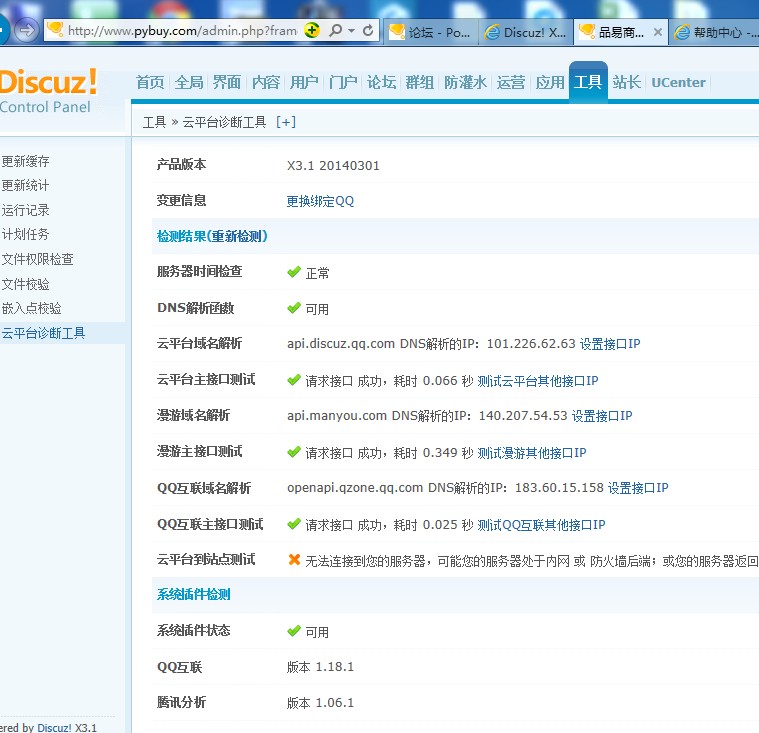Open the 论坛 admin menu

click(x=381, y=82)
